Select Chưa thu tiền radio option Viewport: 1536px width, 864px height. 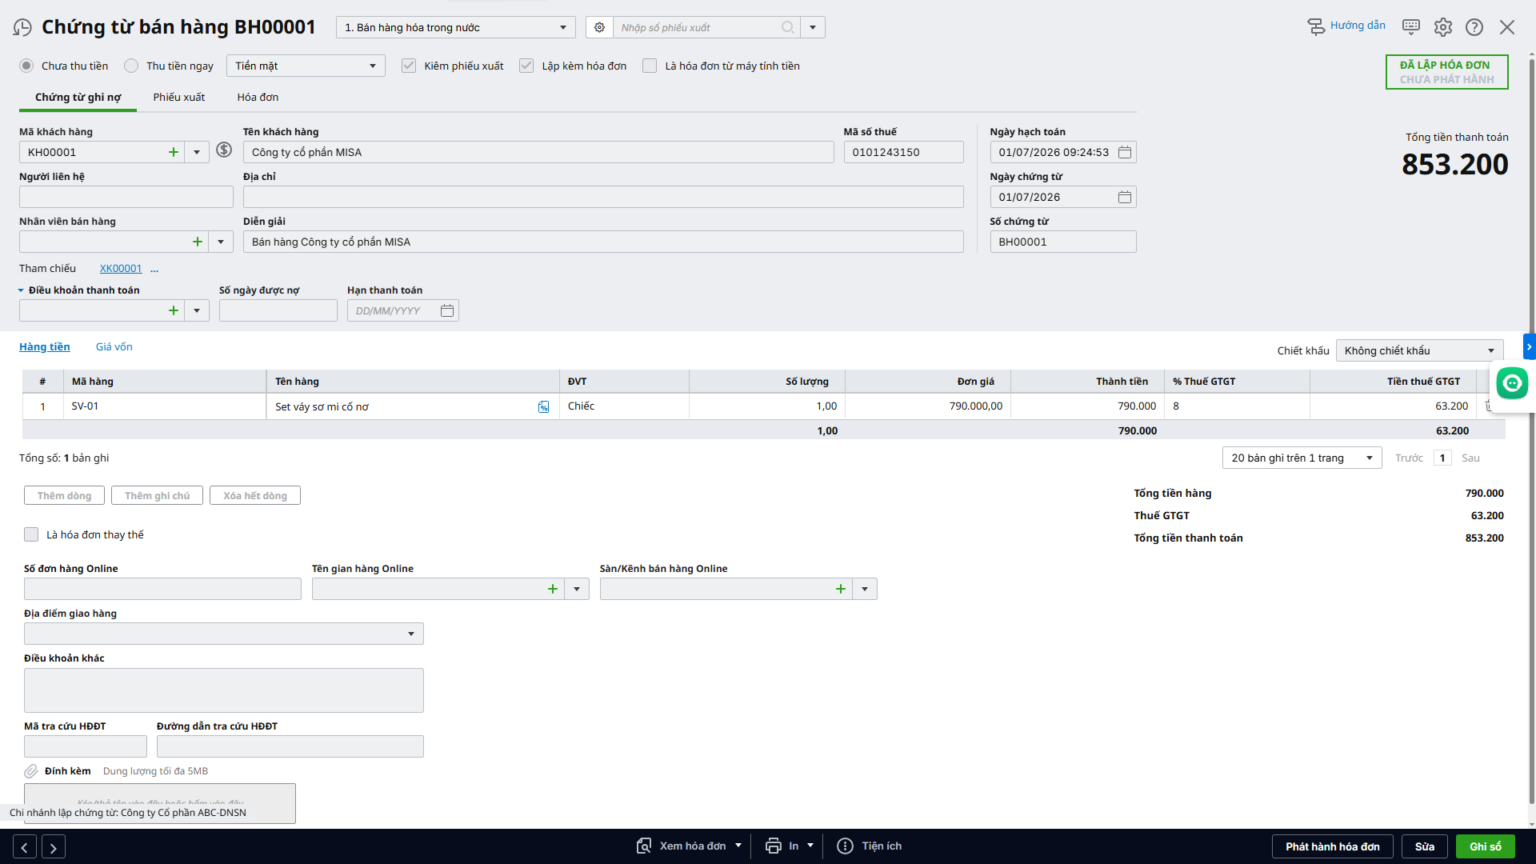(26, 66)
